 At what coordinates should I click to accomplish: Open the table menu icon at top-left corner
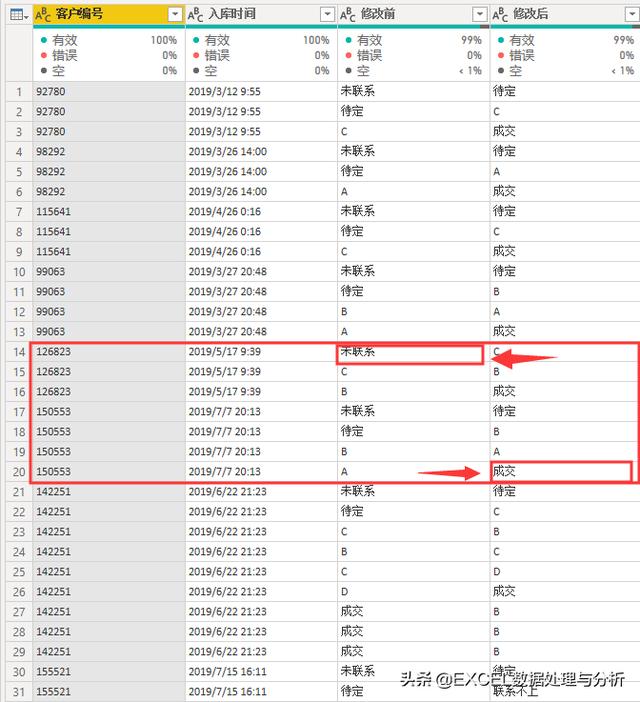click(x=19, y=15)
